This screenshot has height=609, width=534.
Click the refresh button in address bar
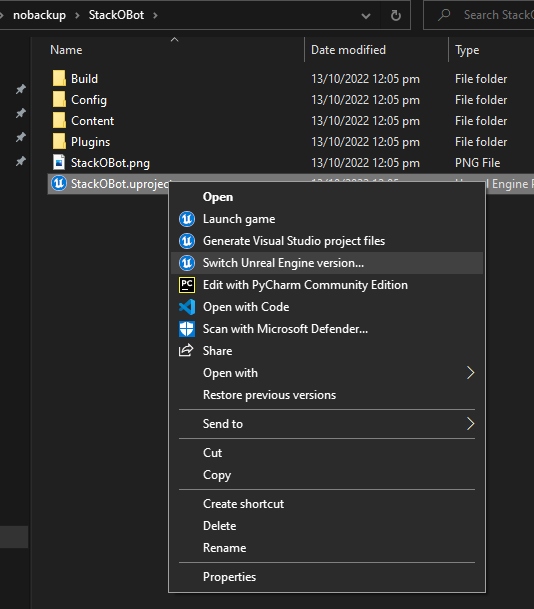[395, 15]
